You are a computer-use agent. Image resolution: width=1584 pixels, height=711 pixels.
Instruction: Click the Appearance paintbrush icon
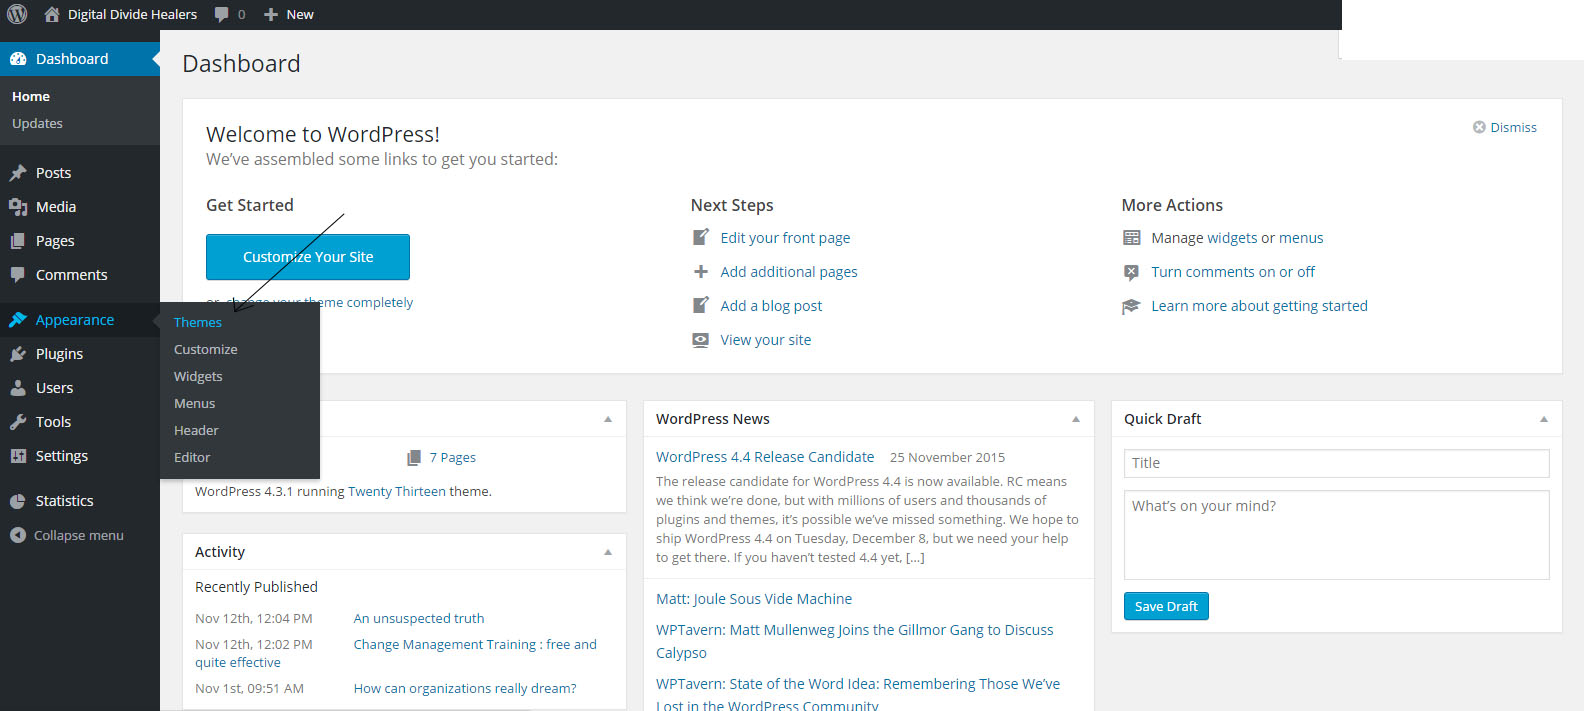pyautogui.click(x=18, y=320)
